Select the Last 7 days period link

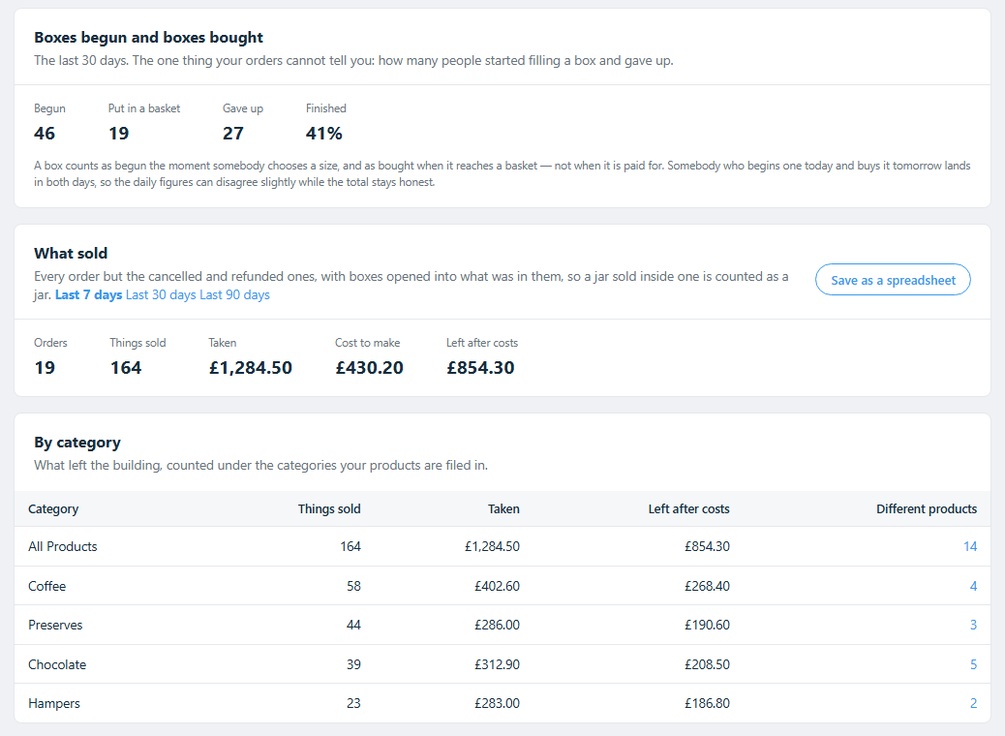[88, 295]
